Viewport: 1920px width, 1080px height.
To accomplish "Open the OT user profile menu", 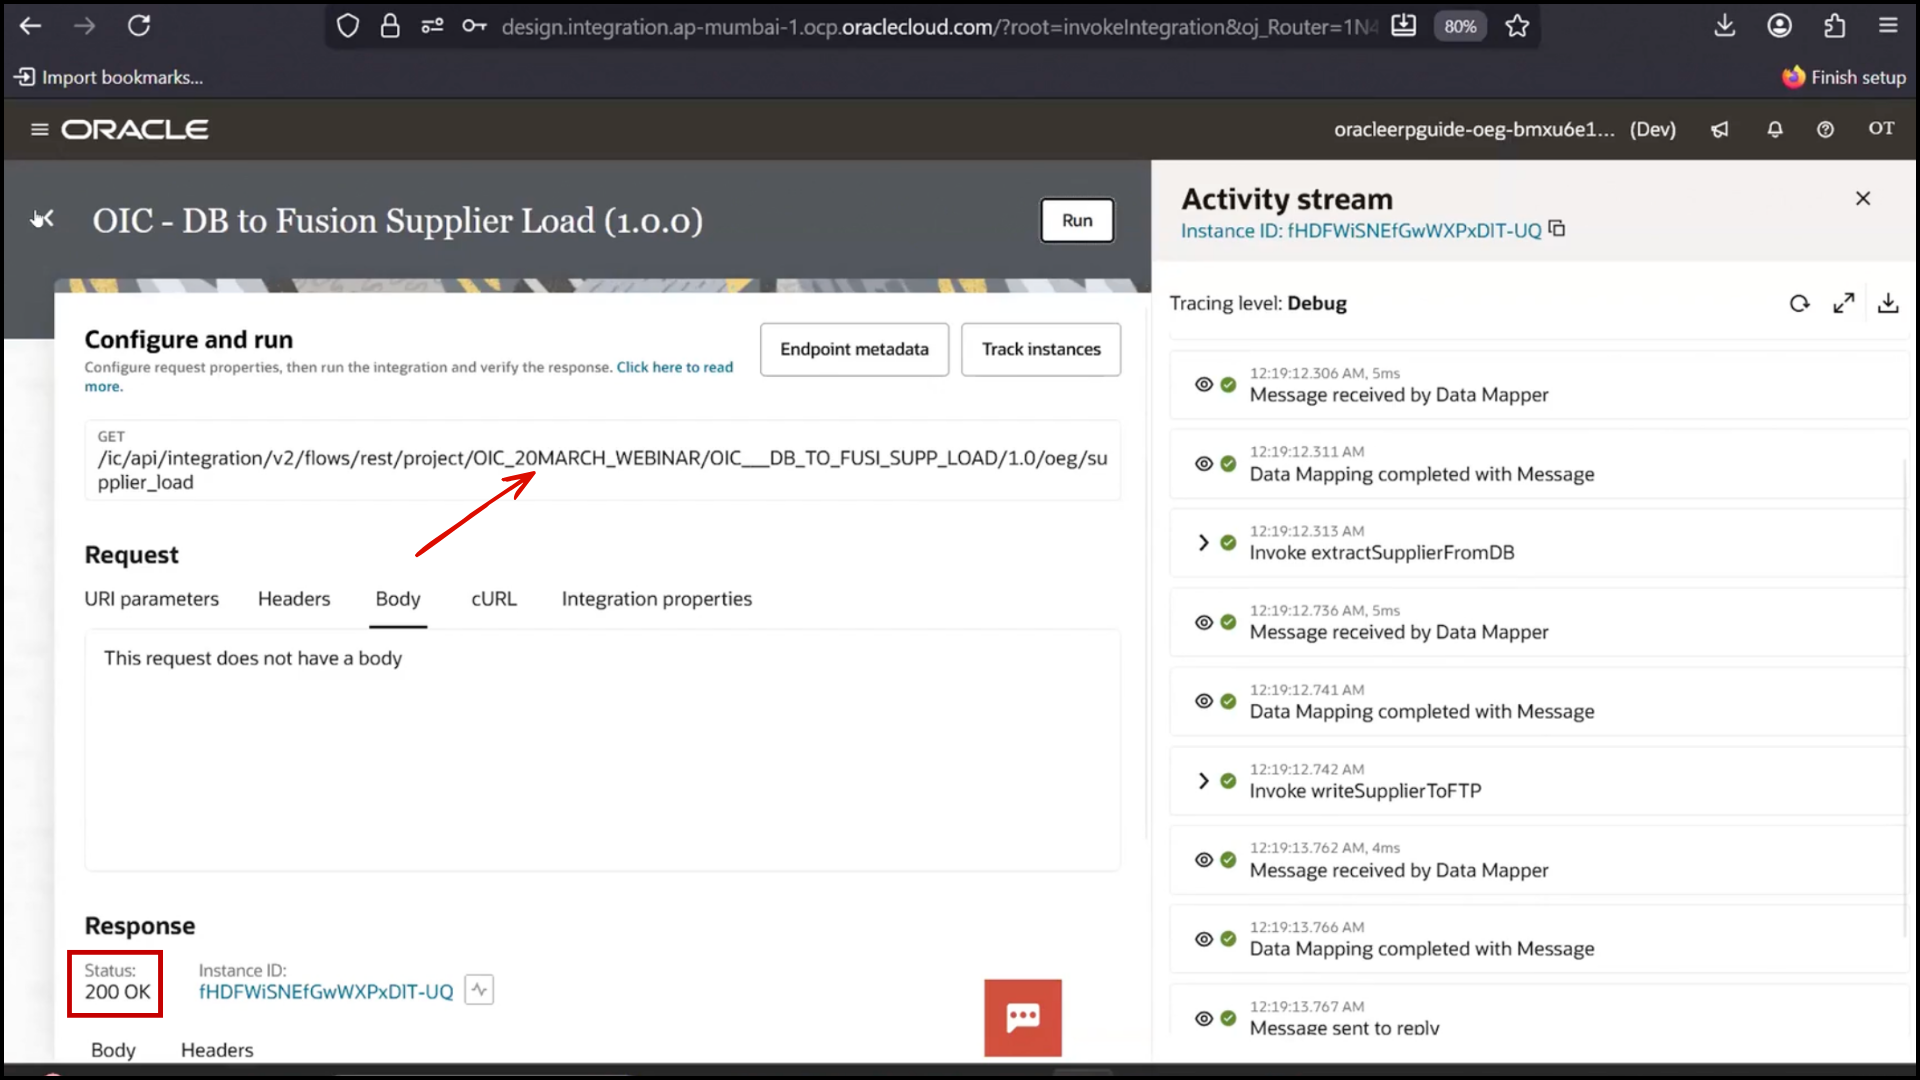I will (x=1881, y=128).
